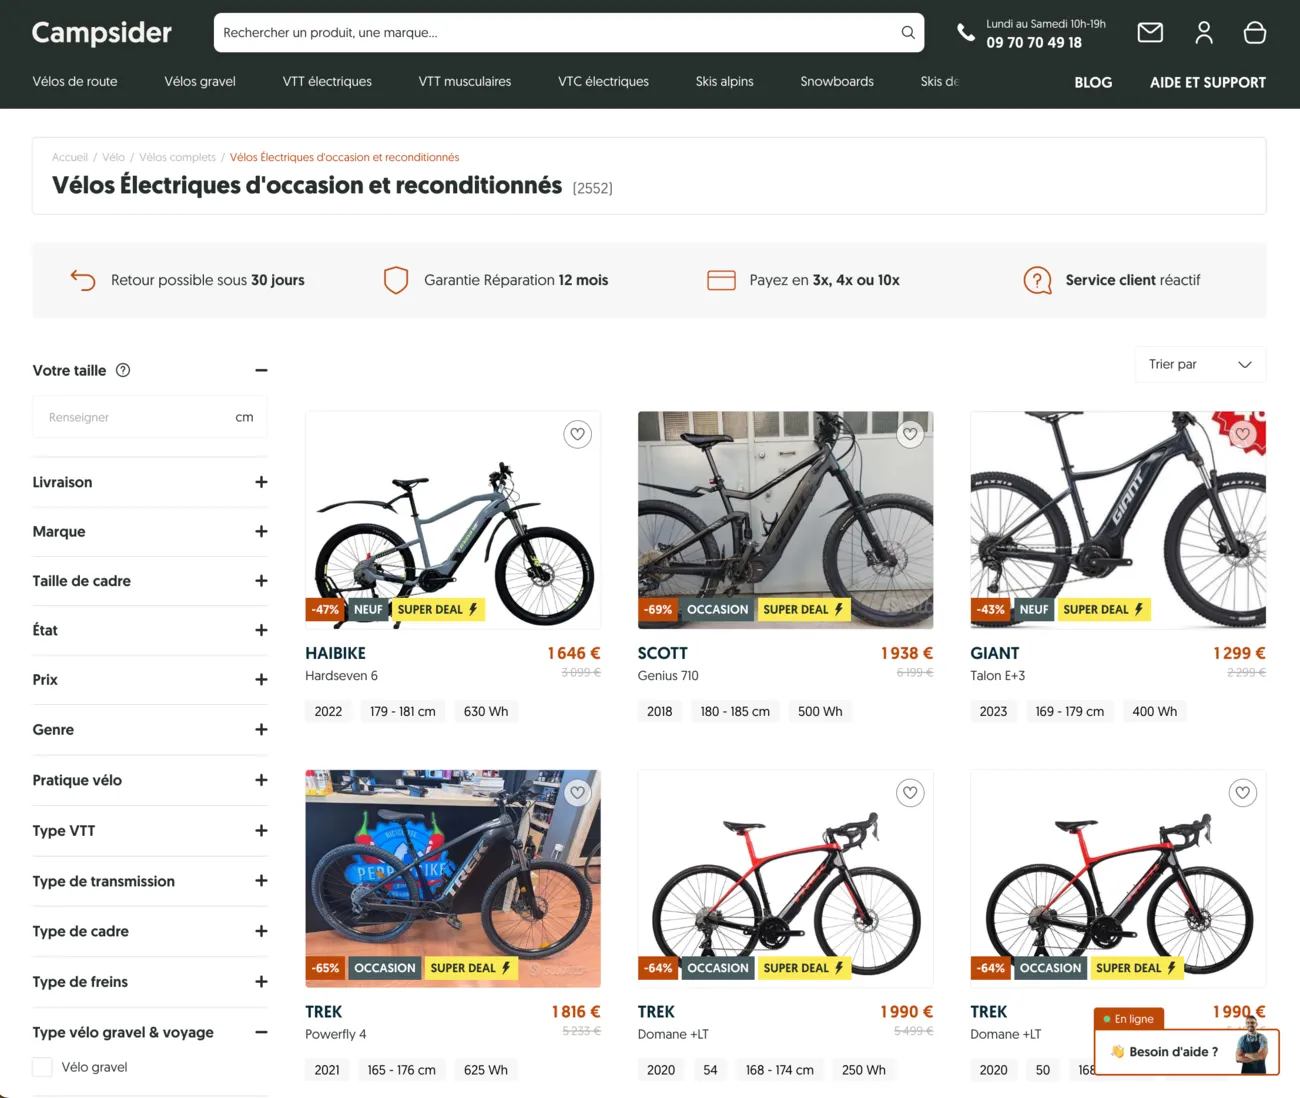Open the Besoin d'aide chat button
This screenshot has width=1300, height=1098.
click(1187, 1052)
